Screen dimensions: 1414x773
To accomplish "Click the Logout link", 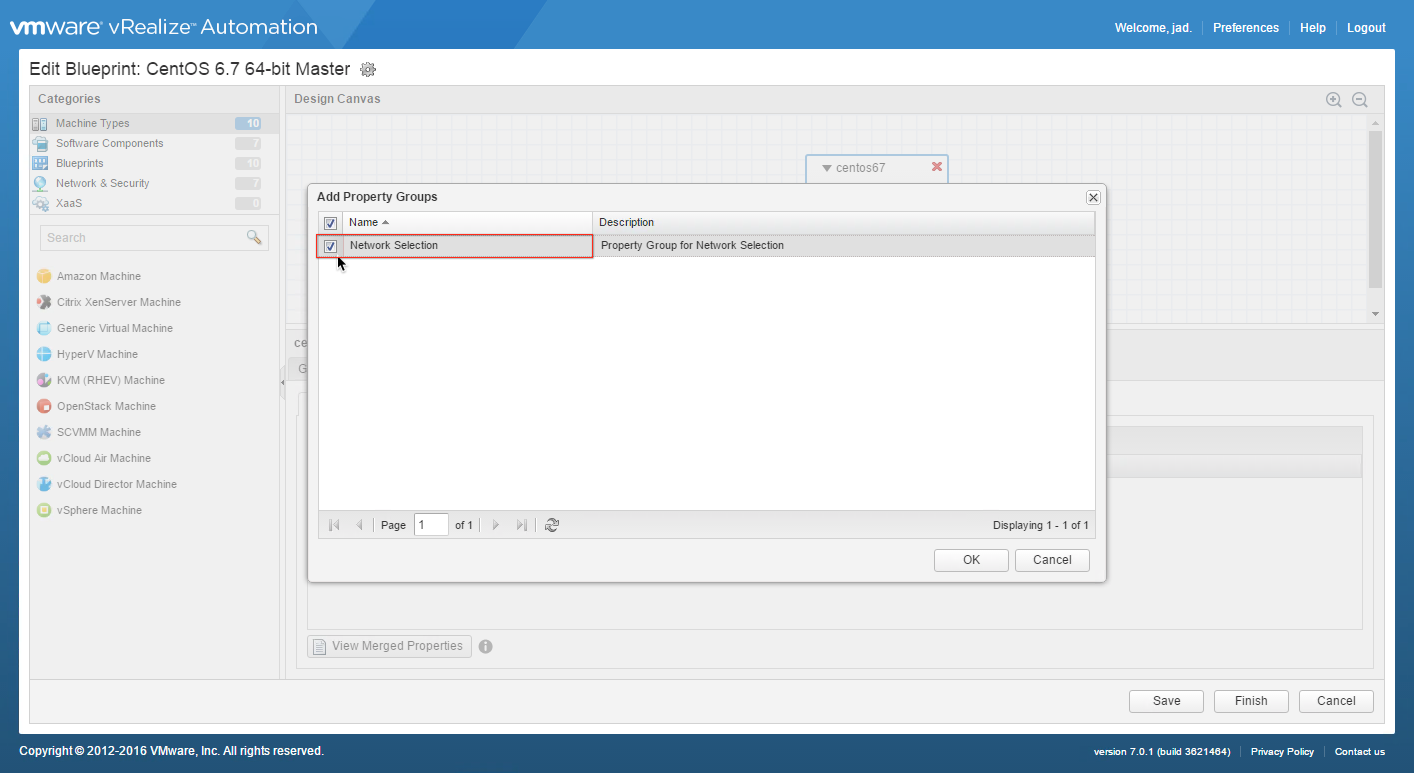I will [x=1366, y=28].
